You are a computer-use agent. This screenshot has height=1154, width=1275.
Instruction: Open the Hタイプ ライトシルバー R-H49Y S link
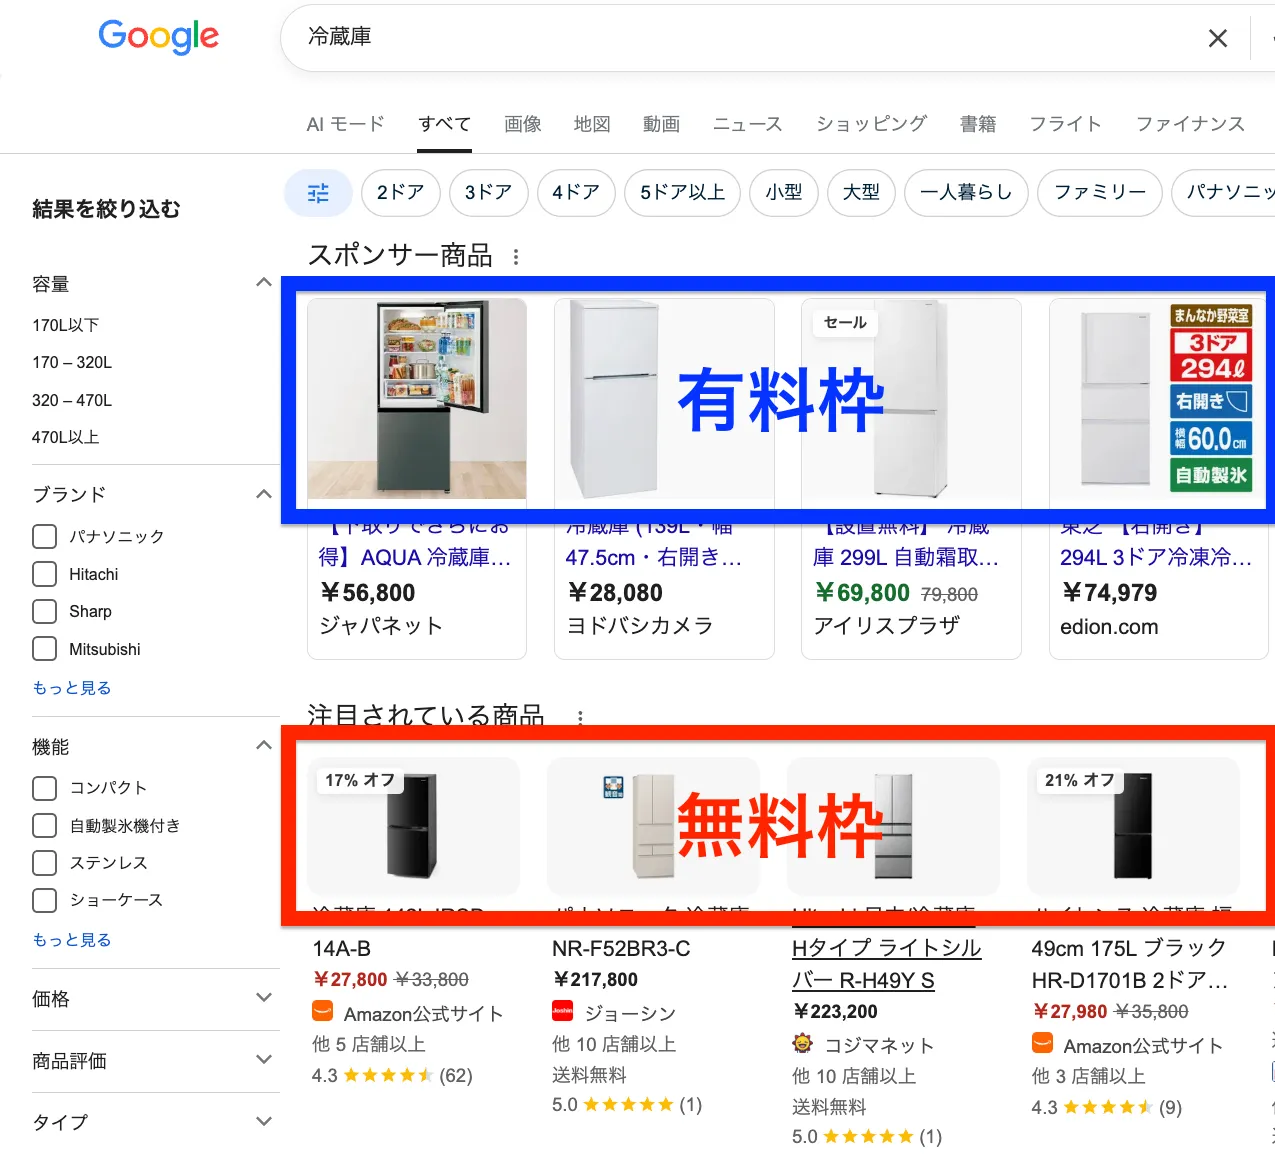[886, 964]
